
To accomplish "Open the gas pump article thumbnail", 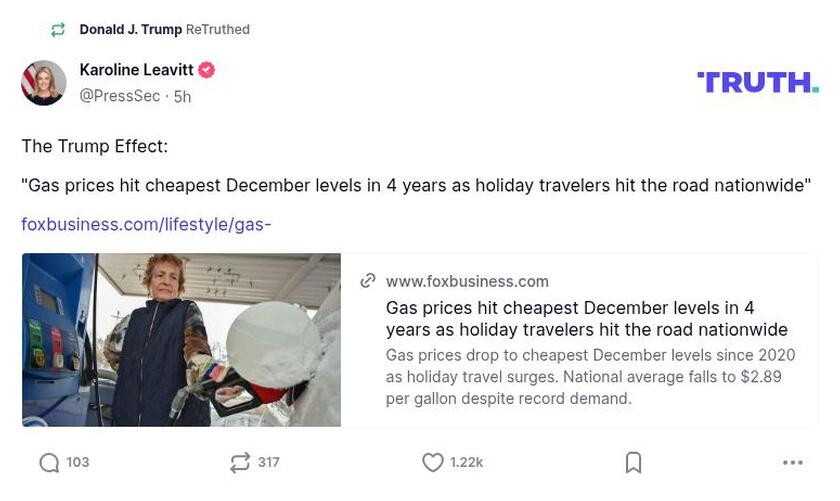I will (x=181, y=340).
